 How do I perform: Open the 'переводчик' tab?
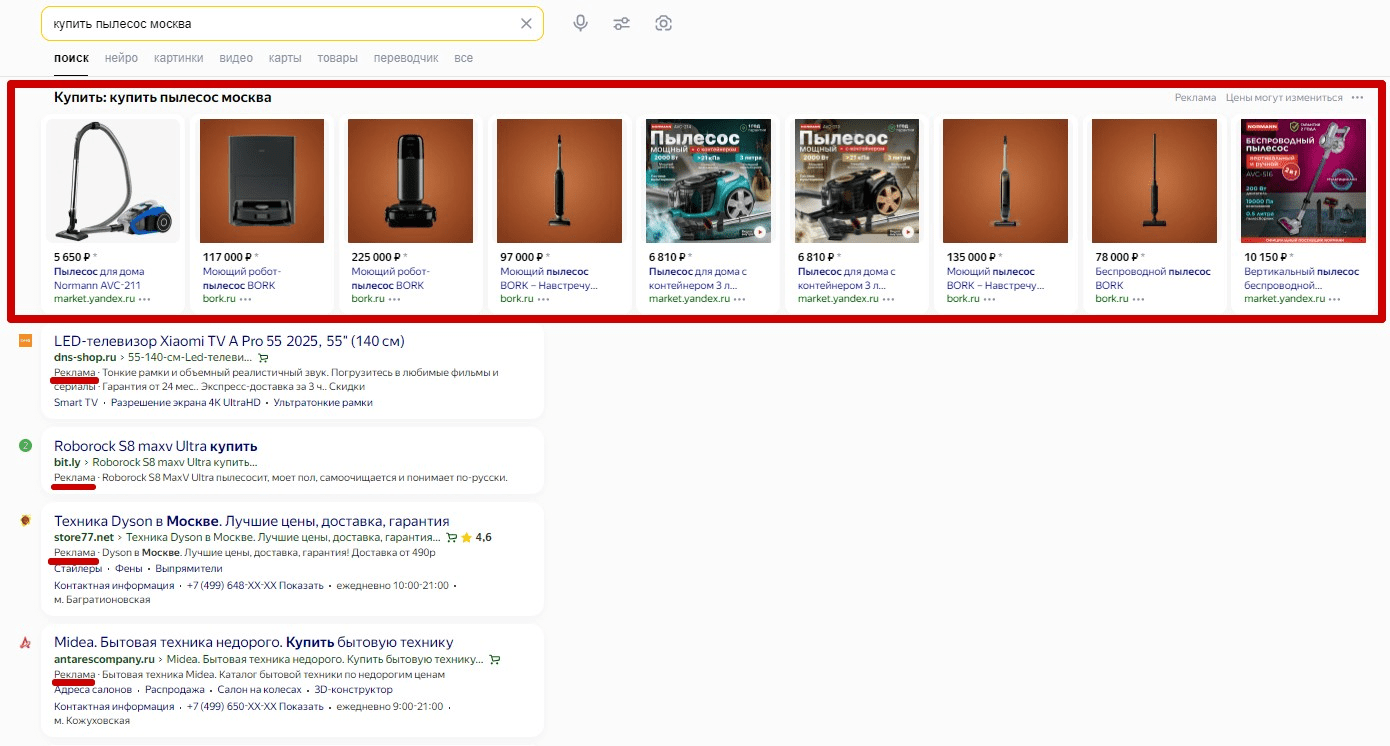(406, 58)
